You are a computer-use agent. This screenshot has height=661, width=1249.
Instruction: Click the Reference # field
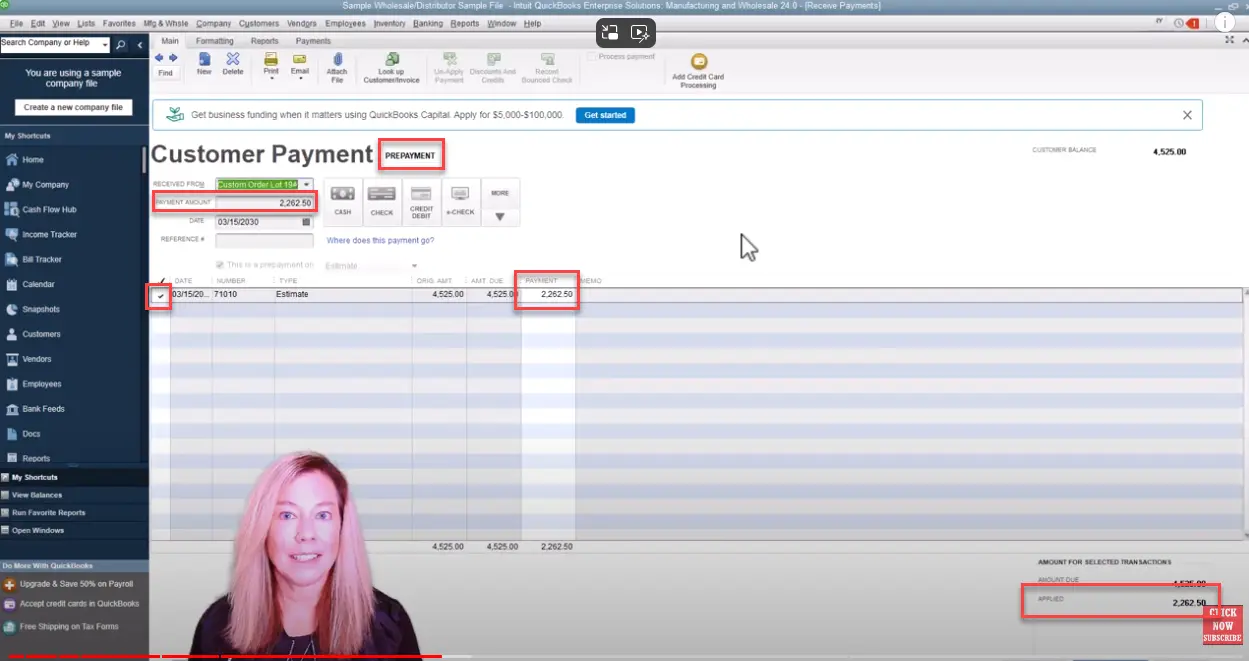(264, 241)
